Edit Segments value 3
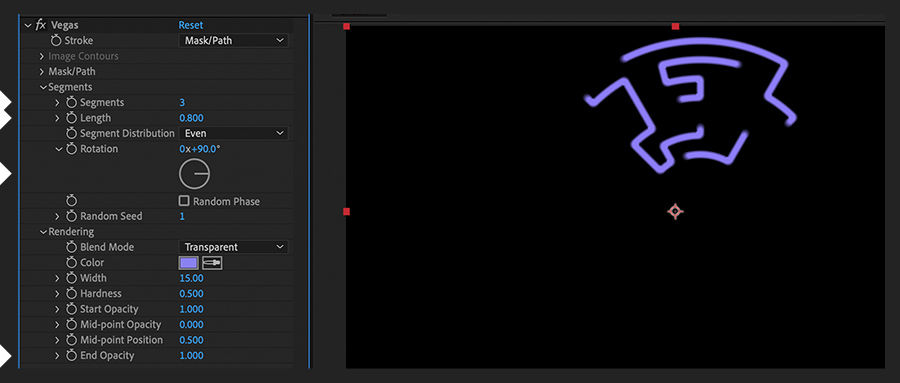This screenshot has width=900, height=383. [x=182, y=103]
